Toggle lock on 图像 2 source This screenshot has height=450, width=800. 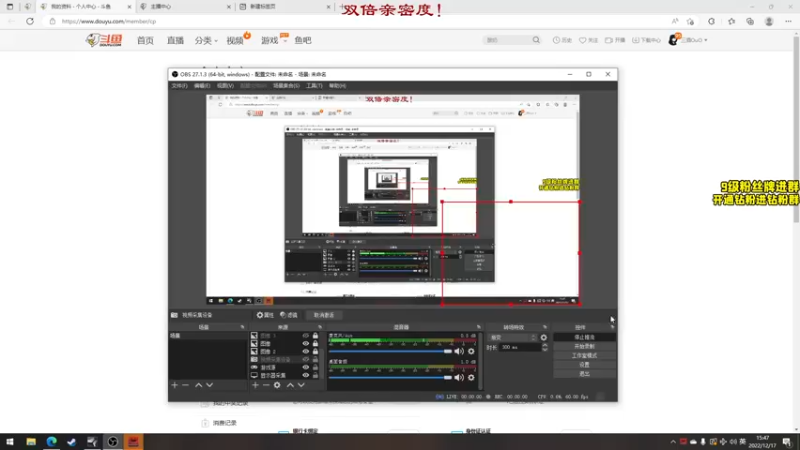315,352
